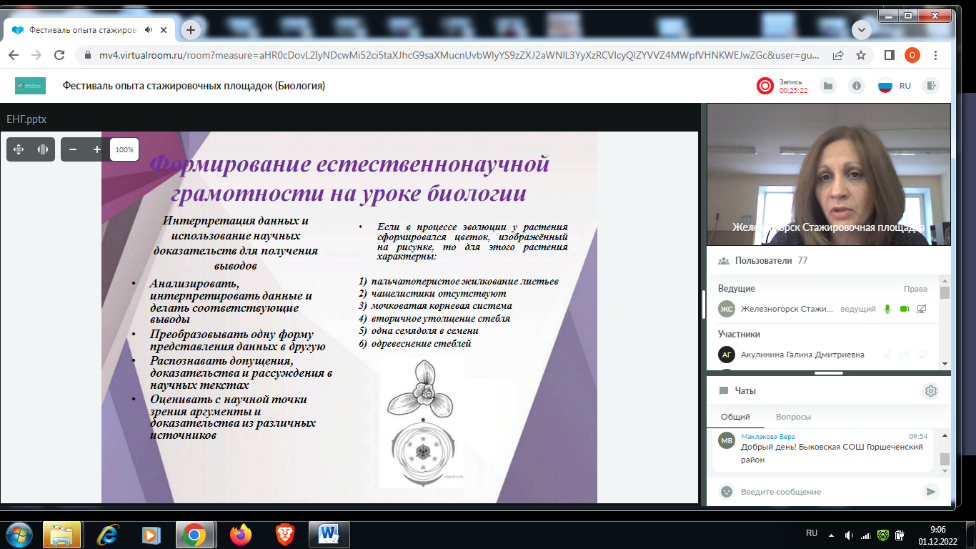The image size is (976, 549).
Task: Click the Права label in users list
Action: pyautogui.click(x=915, y=289)
